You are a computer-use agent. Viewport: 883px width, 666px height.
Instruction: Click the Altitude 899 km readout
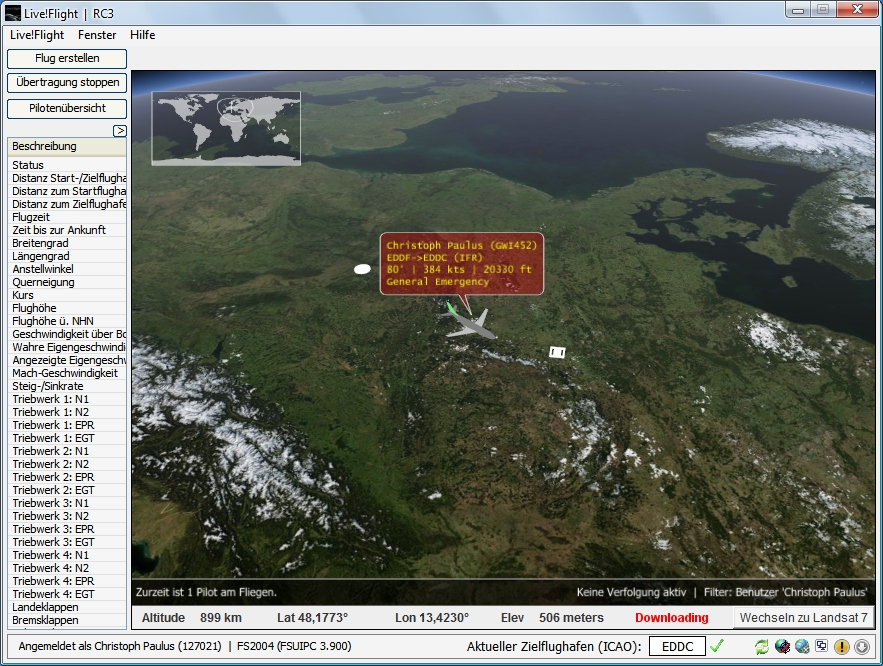pyautogui.click(x=191, y=618)
